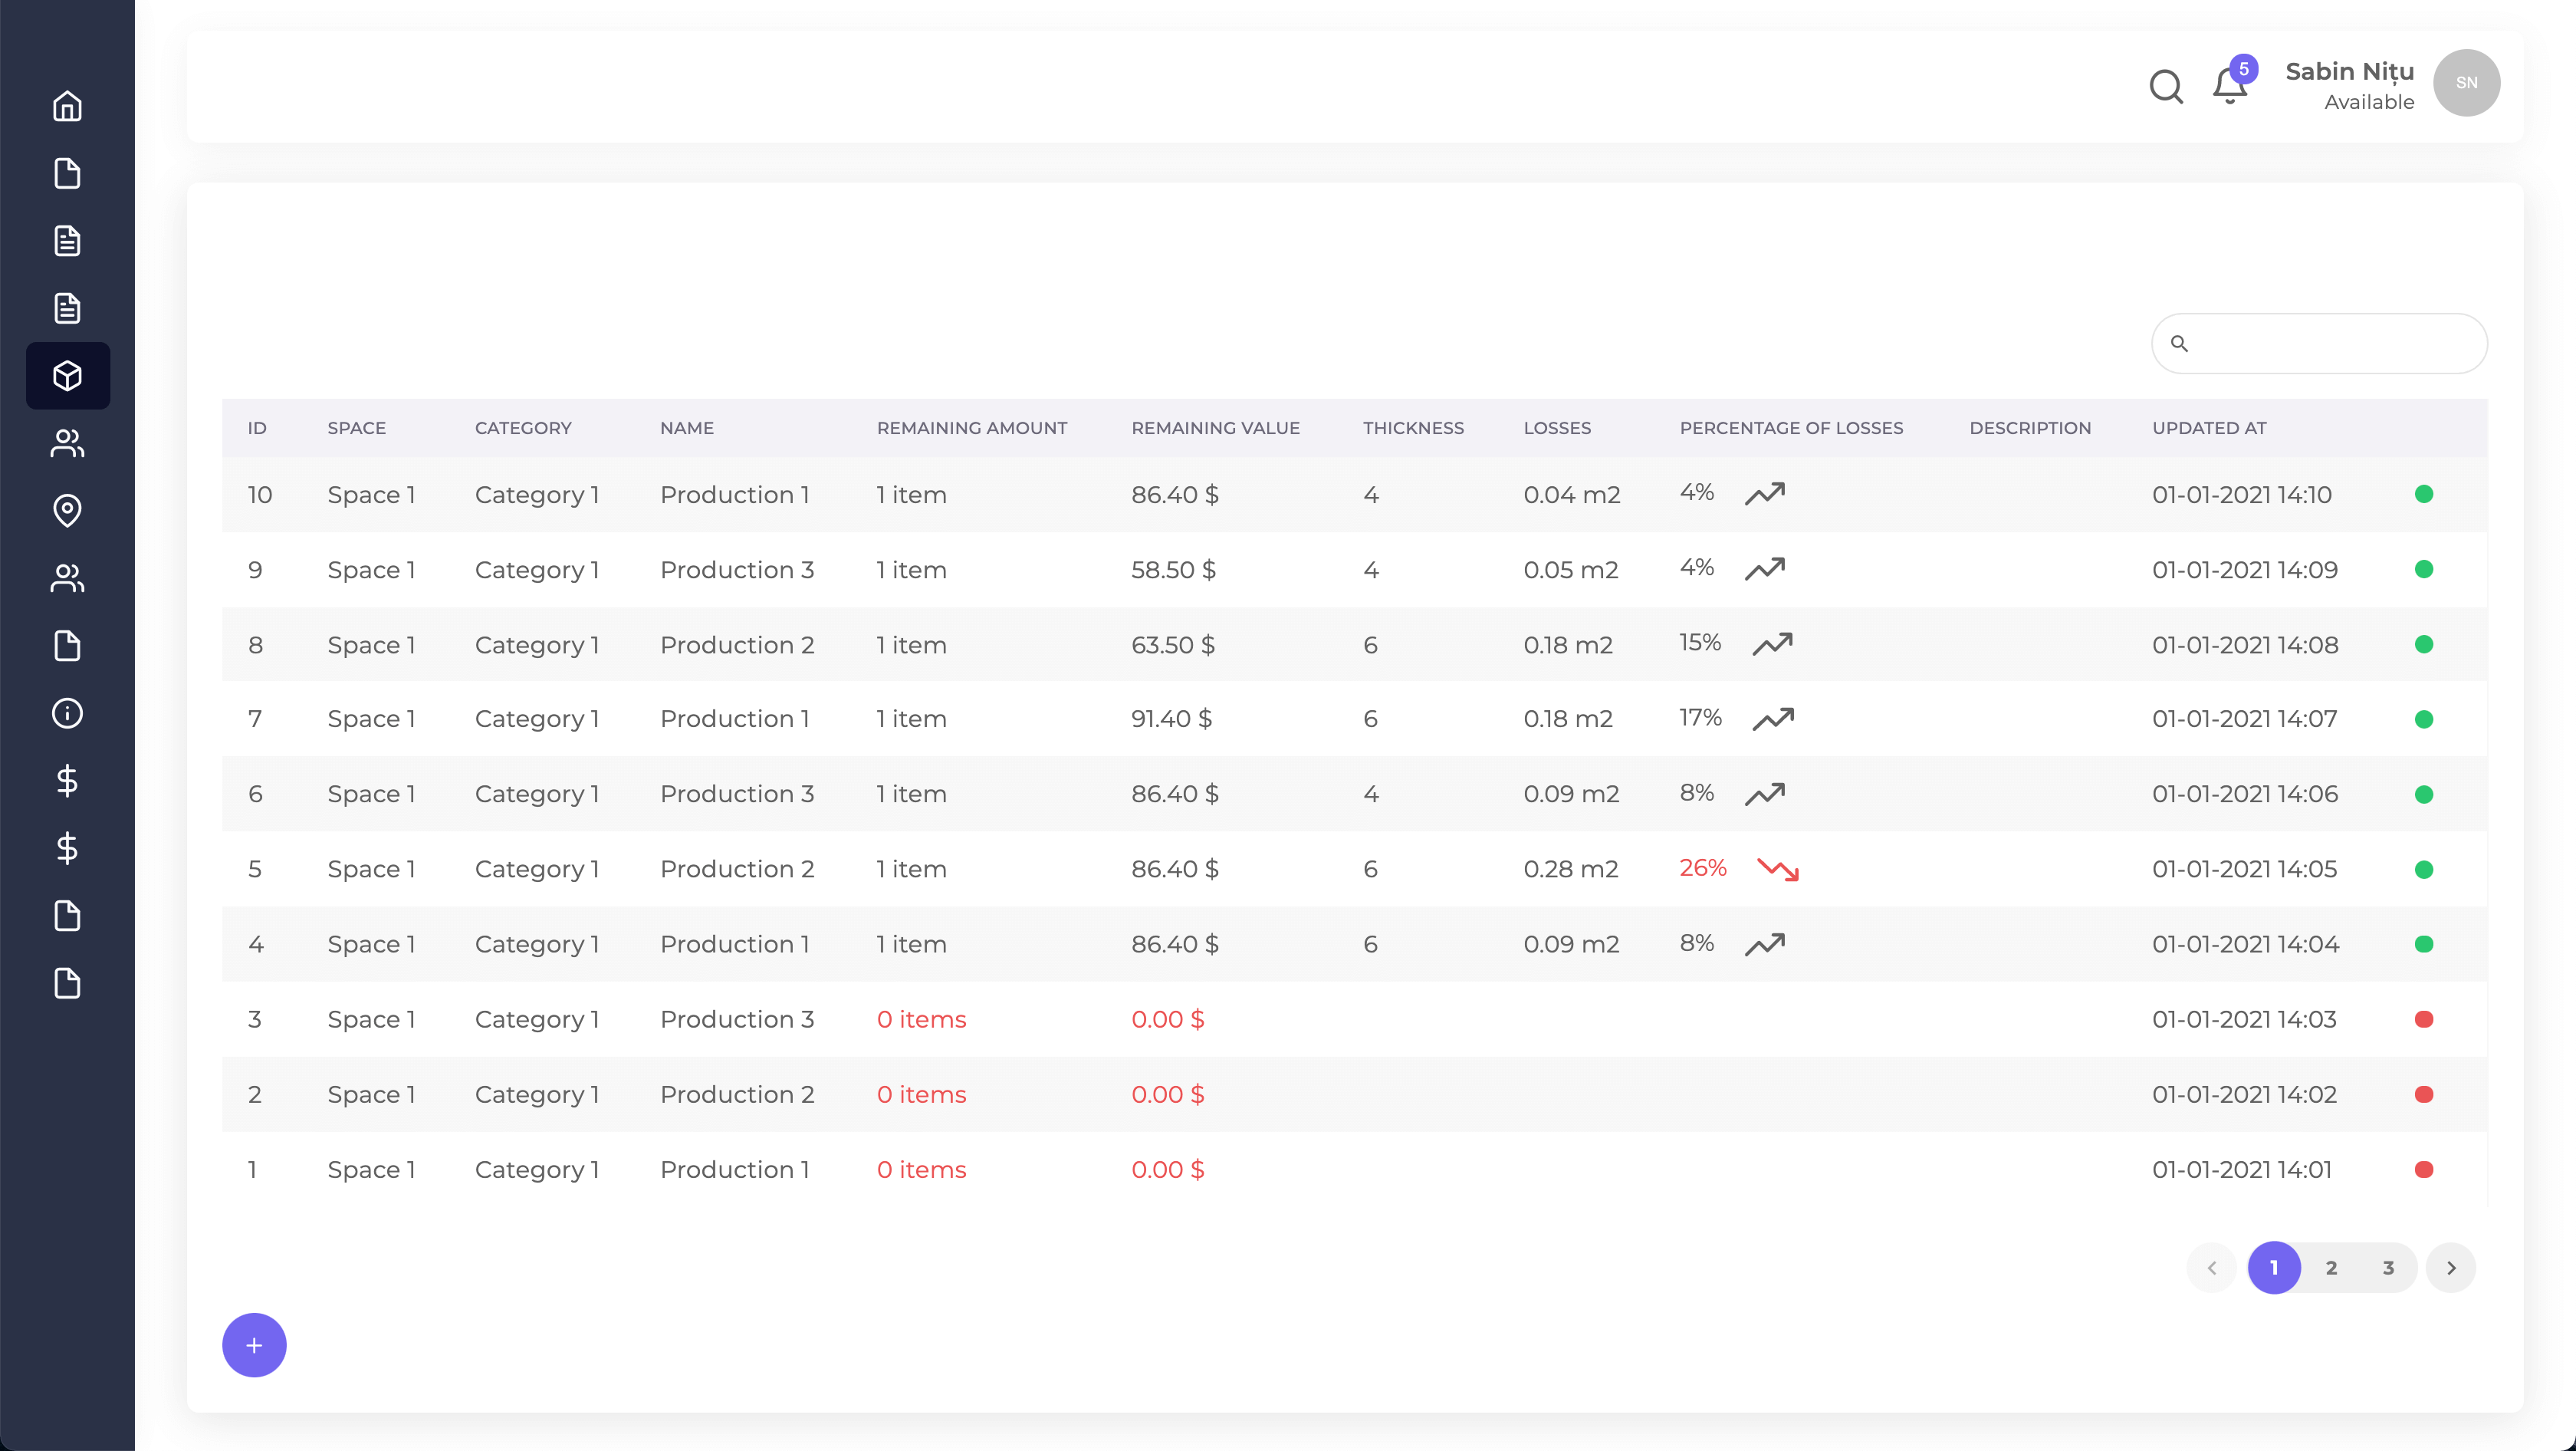Go to pagination page 3
2576x1451 pixels.
click(2388, 1268)
